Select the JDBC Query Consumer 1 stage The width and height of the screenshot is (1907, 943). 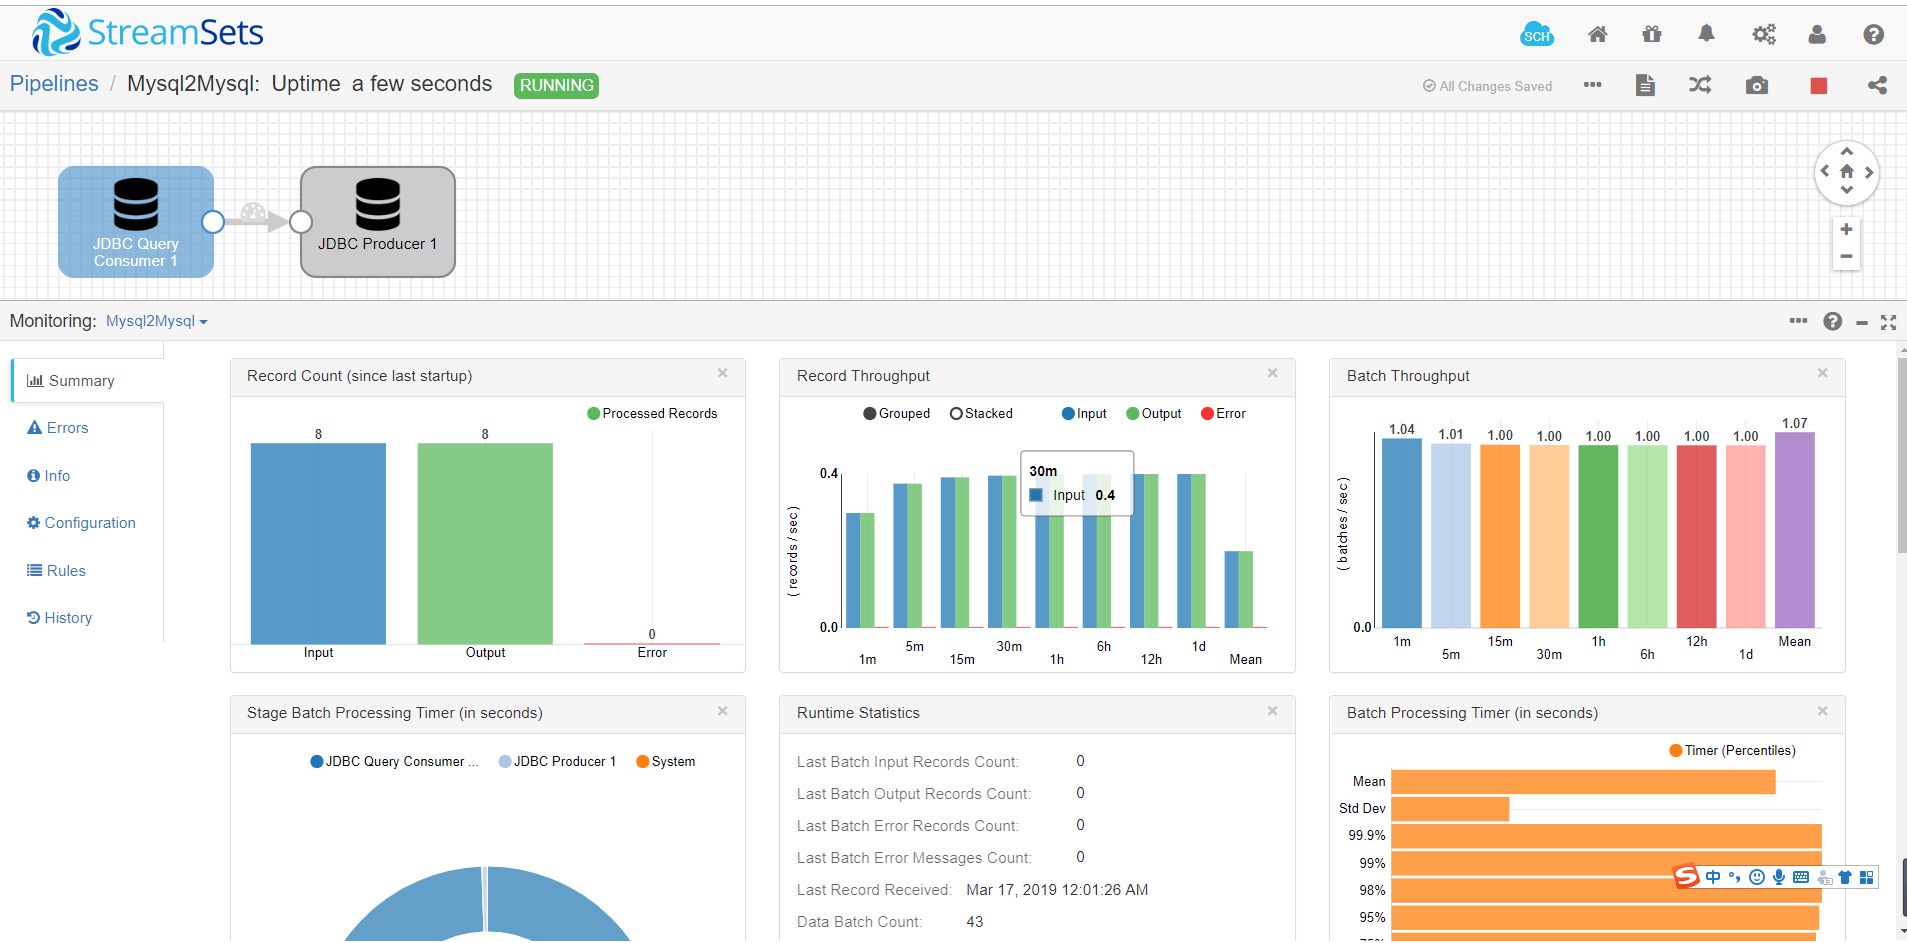(136, 222)
